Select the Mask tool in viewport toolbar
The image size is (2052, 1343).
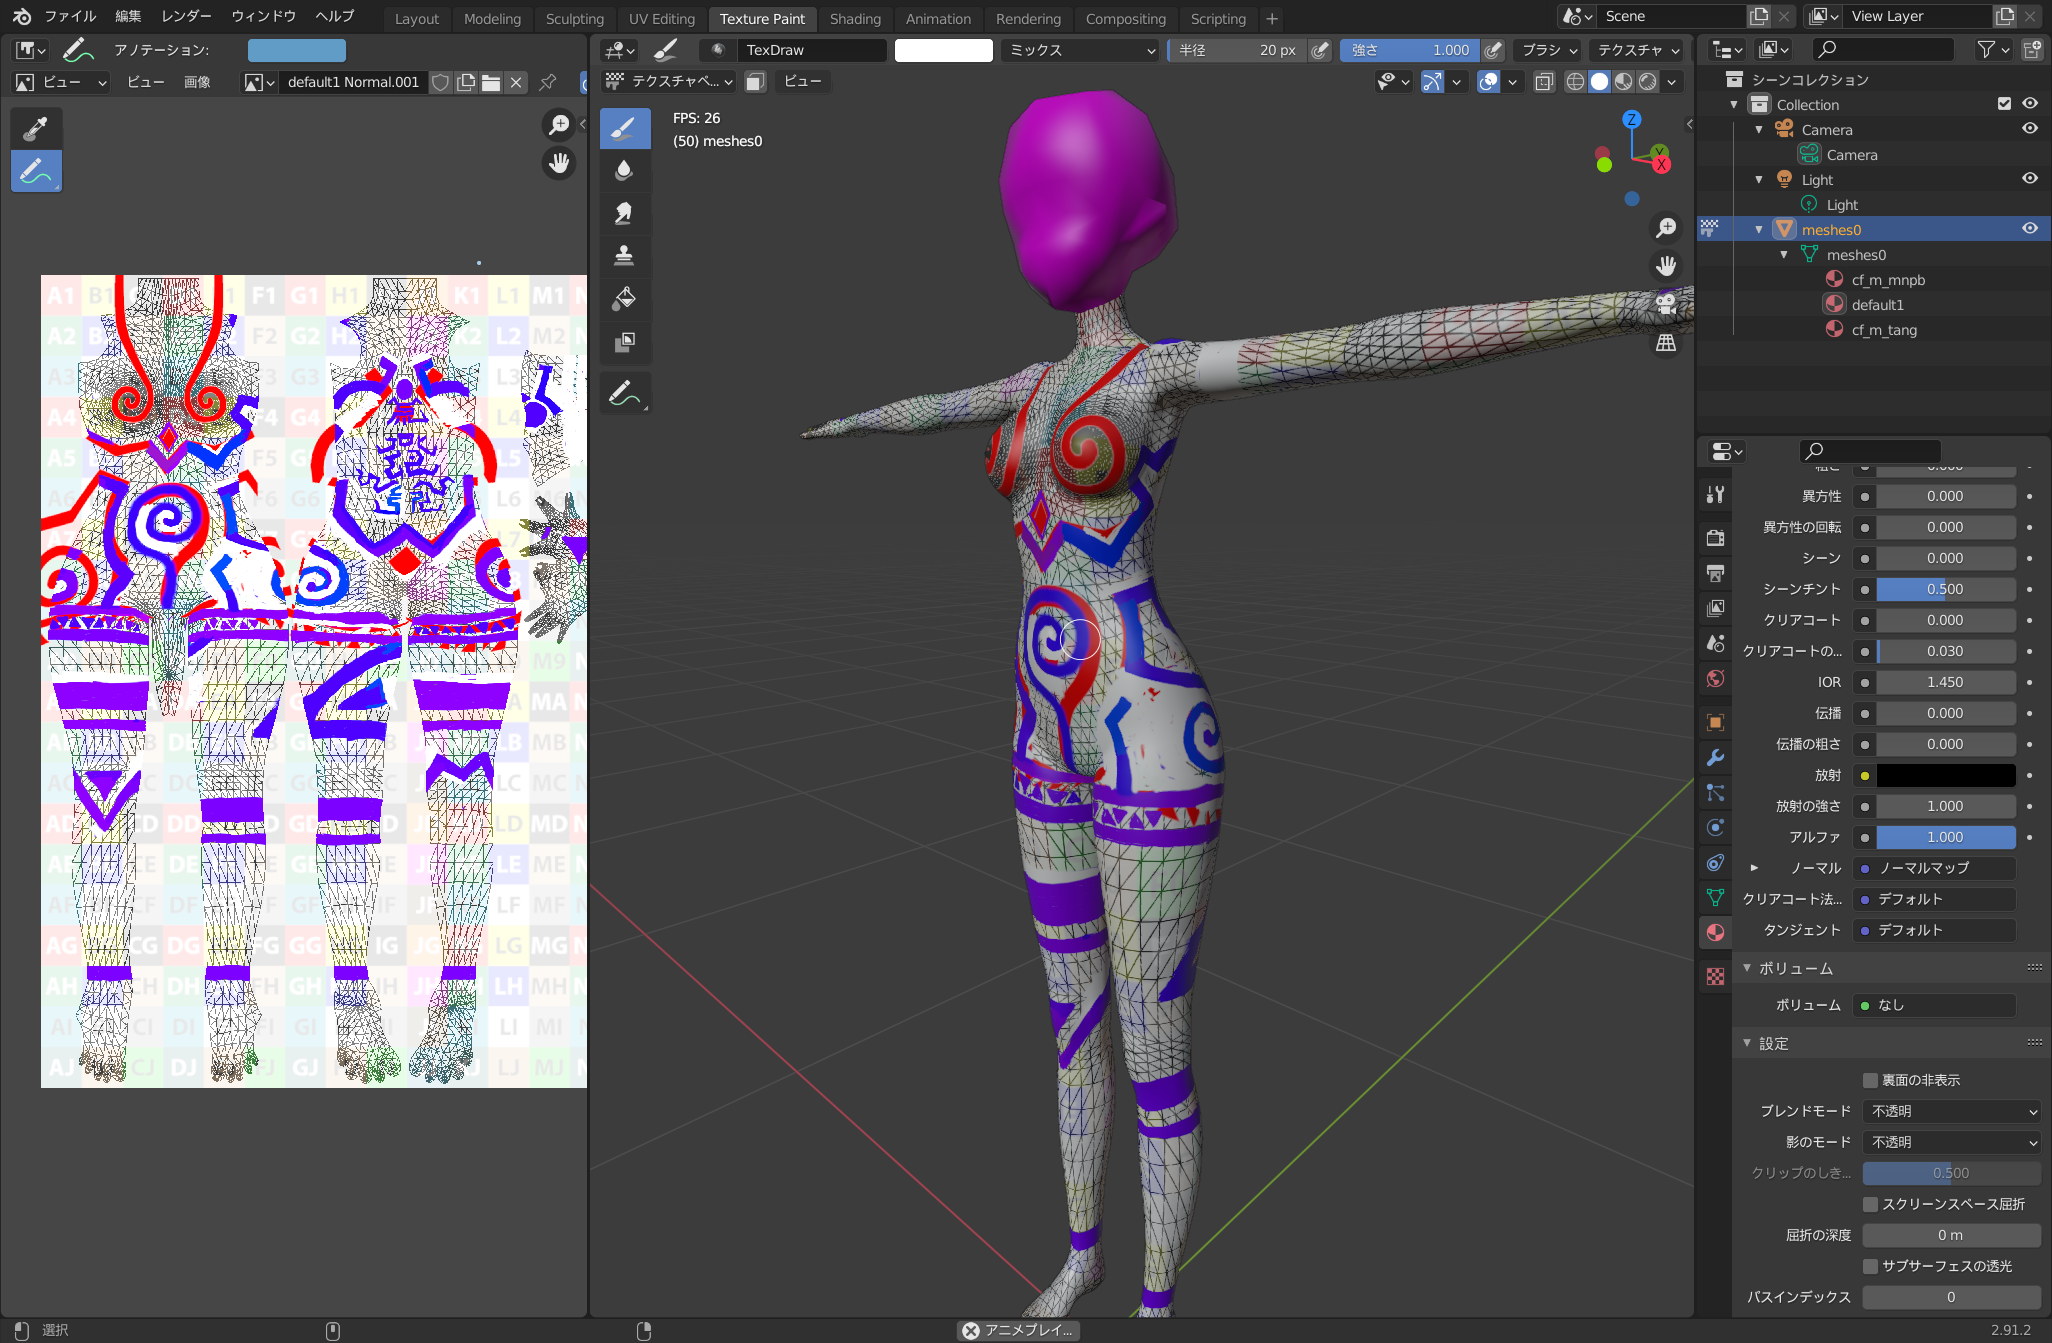[x=624, y=342]
